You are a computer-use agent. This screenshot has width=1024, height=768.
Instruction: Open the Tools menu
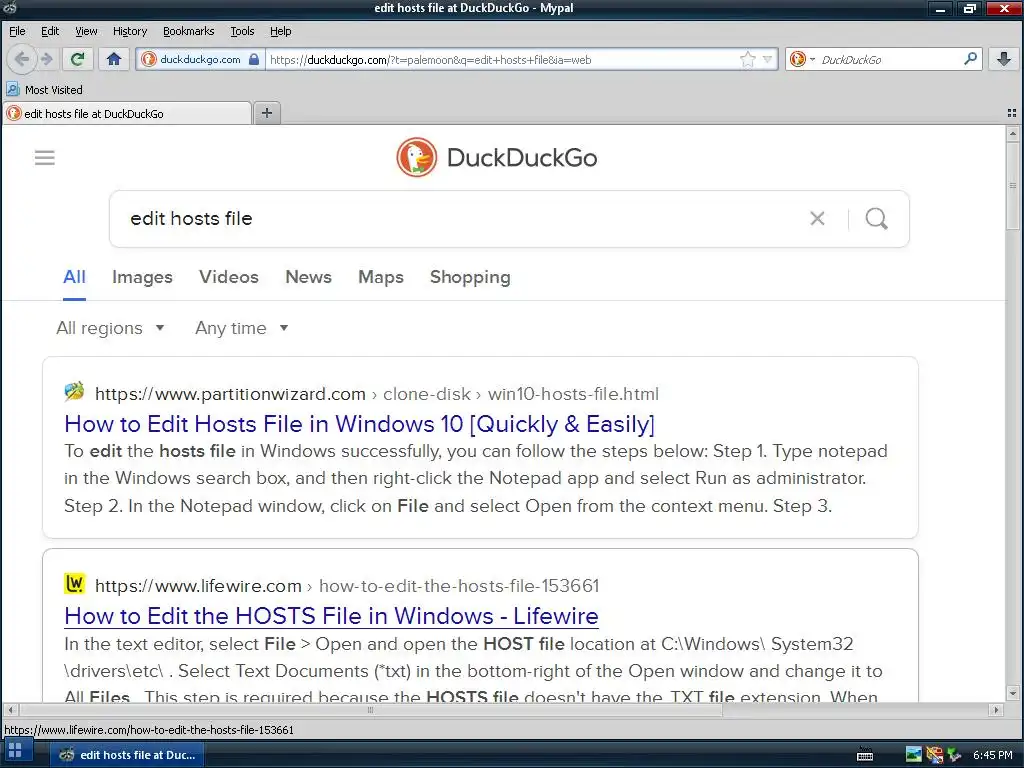pyautogui.click(x=242, y=31)
